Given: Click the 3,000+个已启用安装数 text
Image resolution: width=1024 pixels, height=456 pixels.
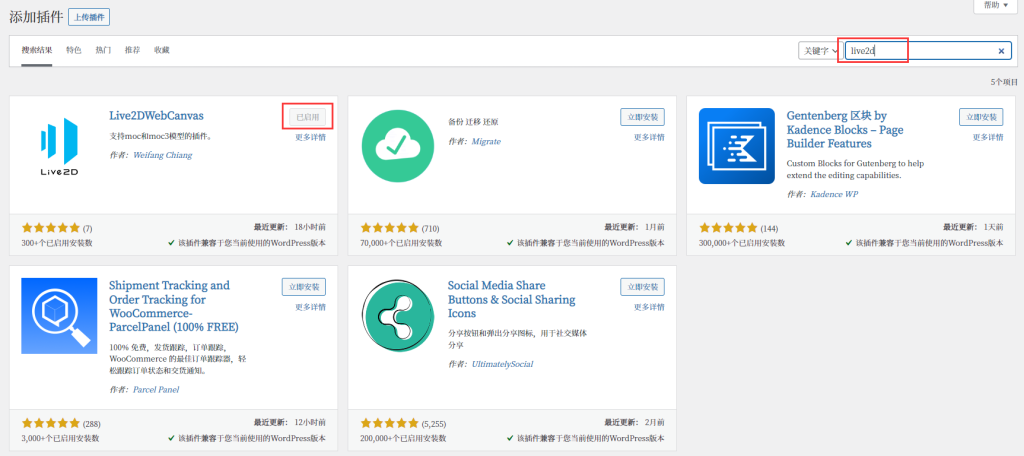Looking at the screenshot, I should pyautogui.click(x=60, y=438).
